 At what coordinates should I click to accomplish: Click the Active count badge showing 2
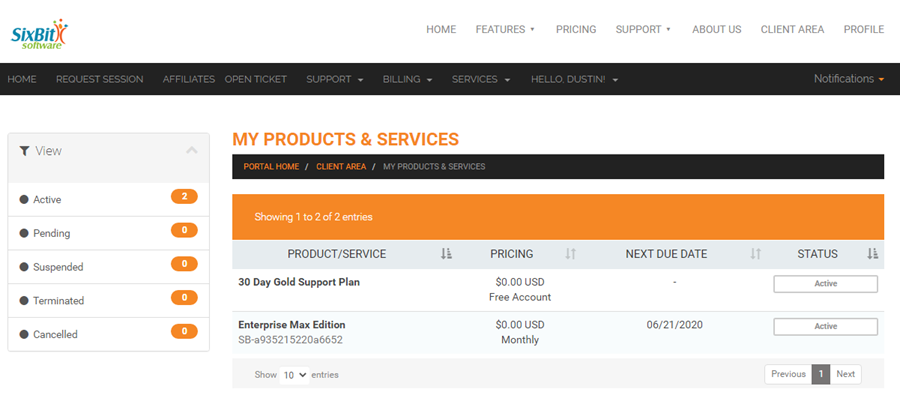[184, 197]
